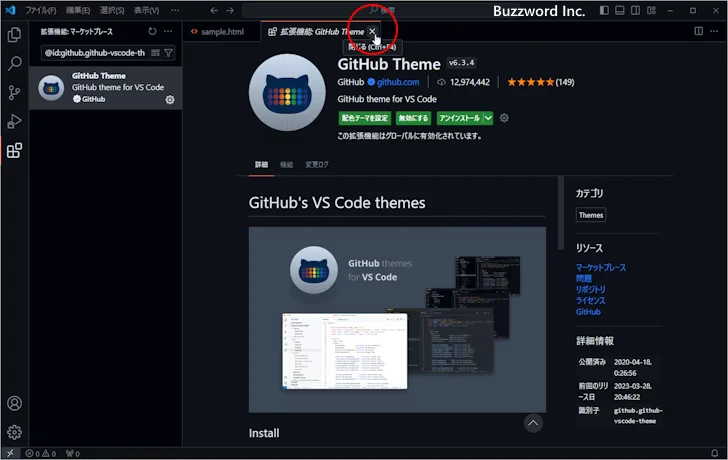Open extensions view more actions menu
The image size is (728, 460).
tap(168, 32)
